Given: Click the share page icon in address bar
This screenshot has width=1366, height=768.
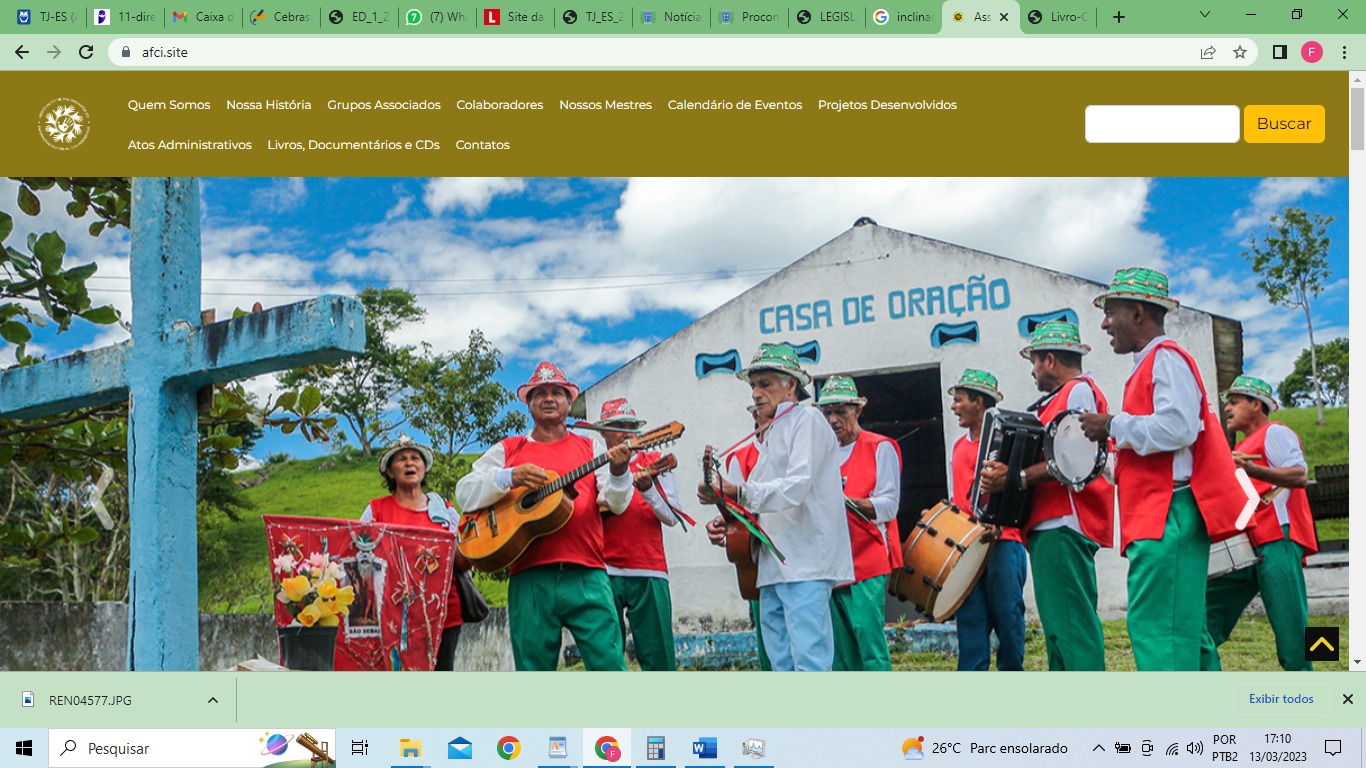Looking at the screenshot, I should point(1208,52).
